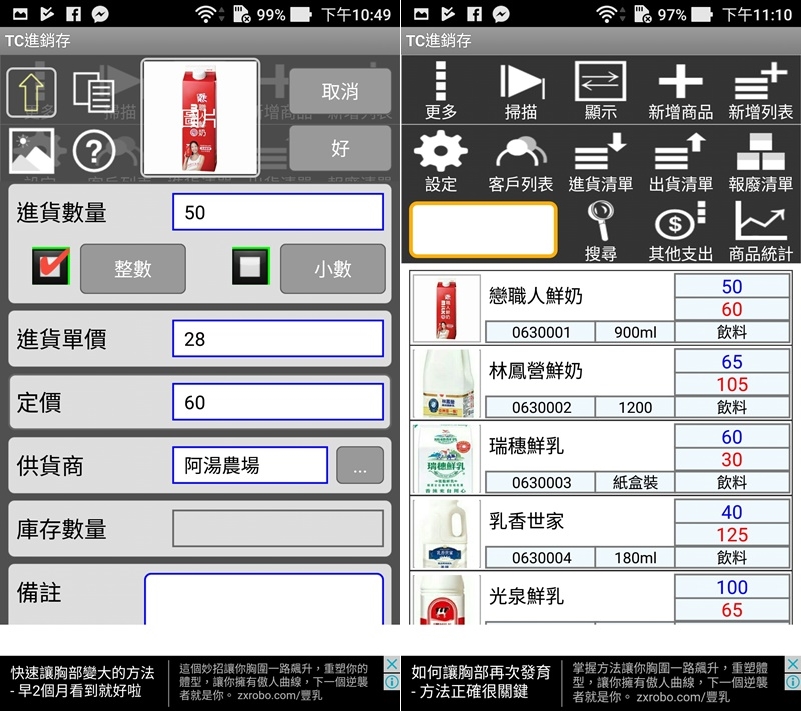
Task: Focus the 定價 field showing 60
Action: coord(278,402)
